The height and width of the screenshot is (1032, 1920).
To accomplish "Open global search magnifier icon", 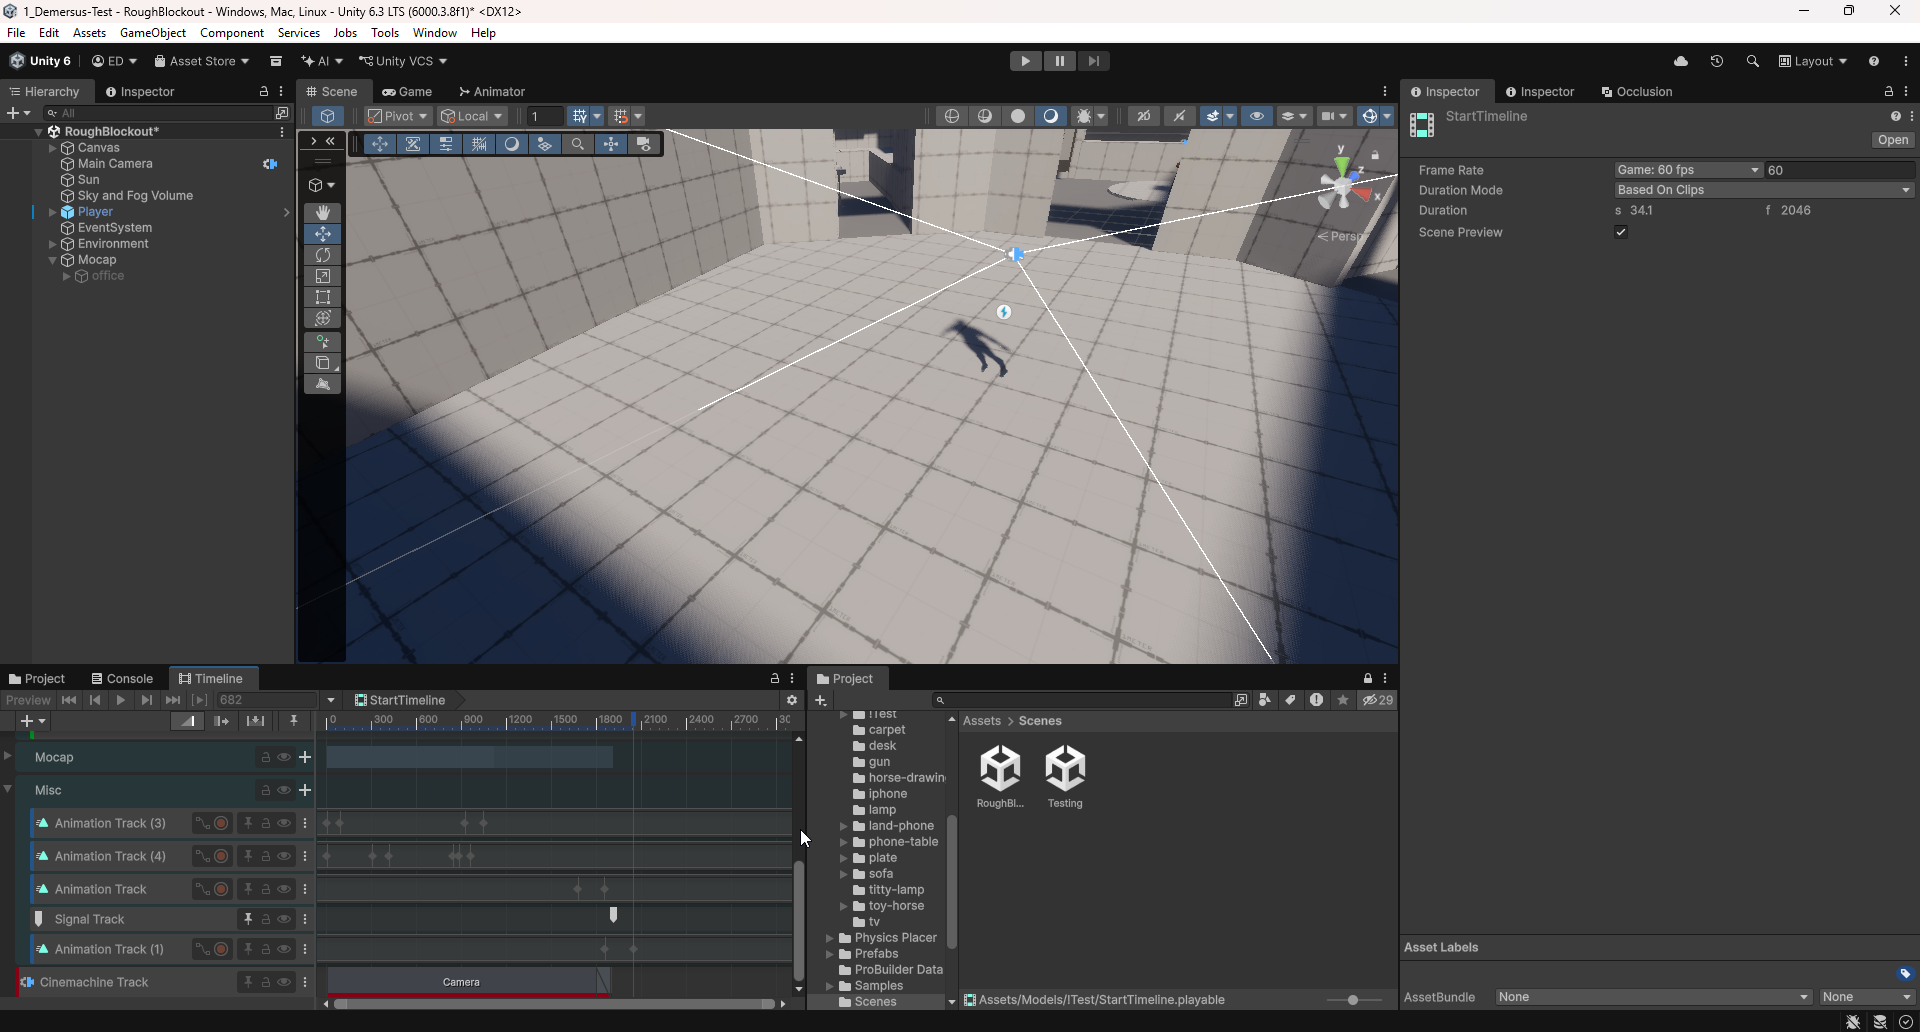I will (x=1752, y=61).
